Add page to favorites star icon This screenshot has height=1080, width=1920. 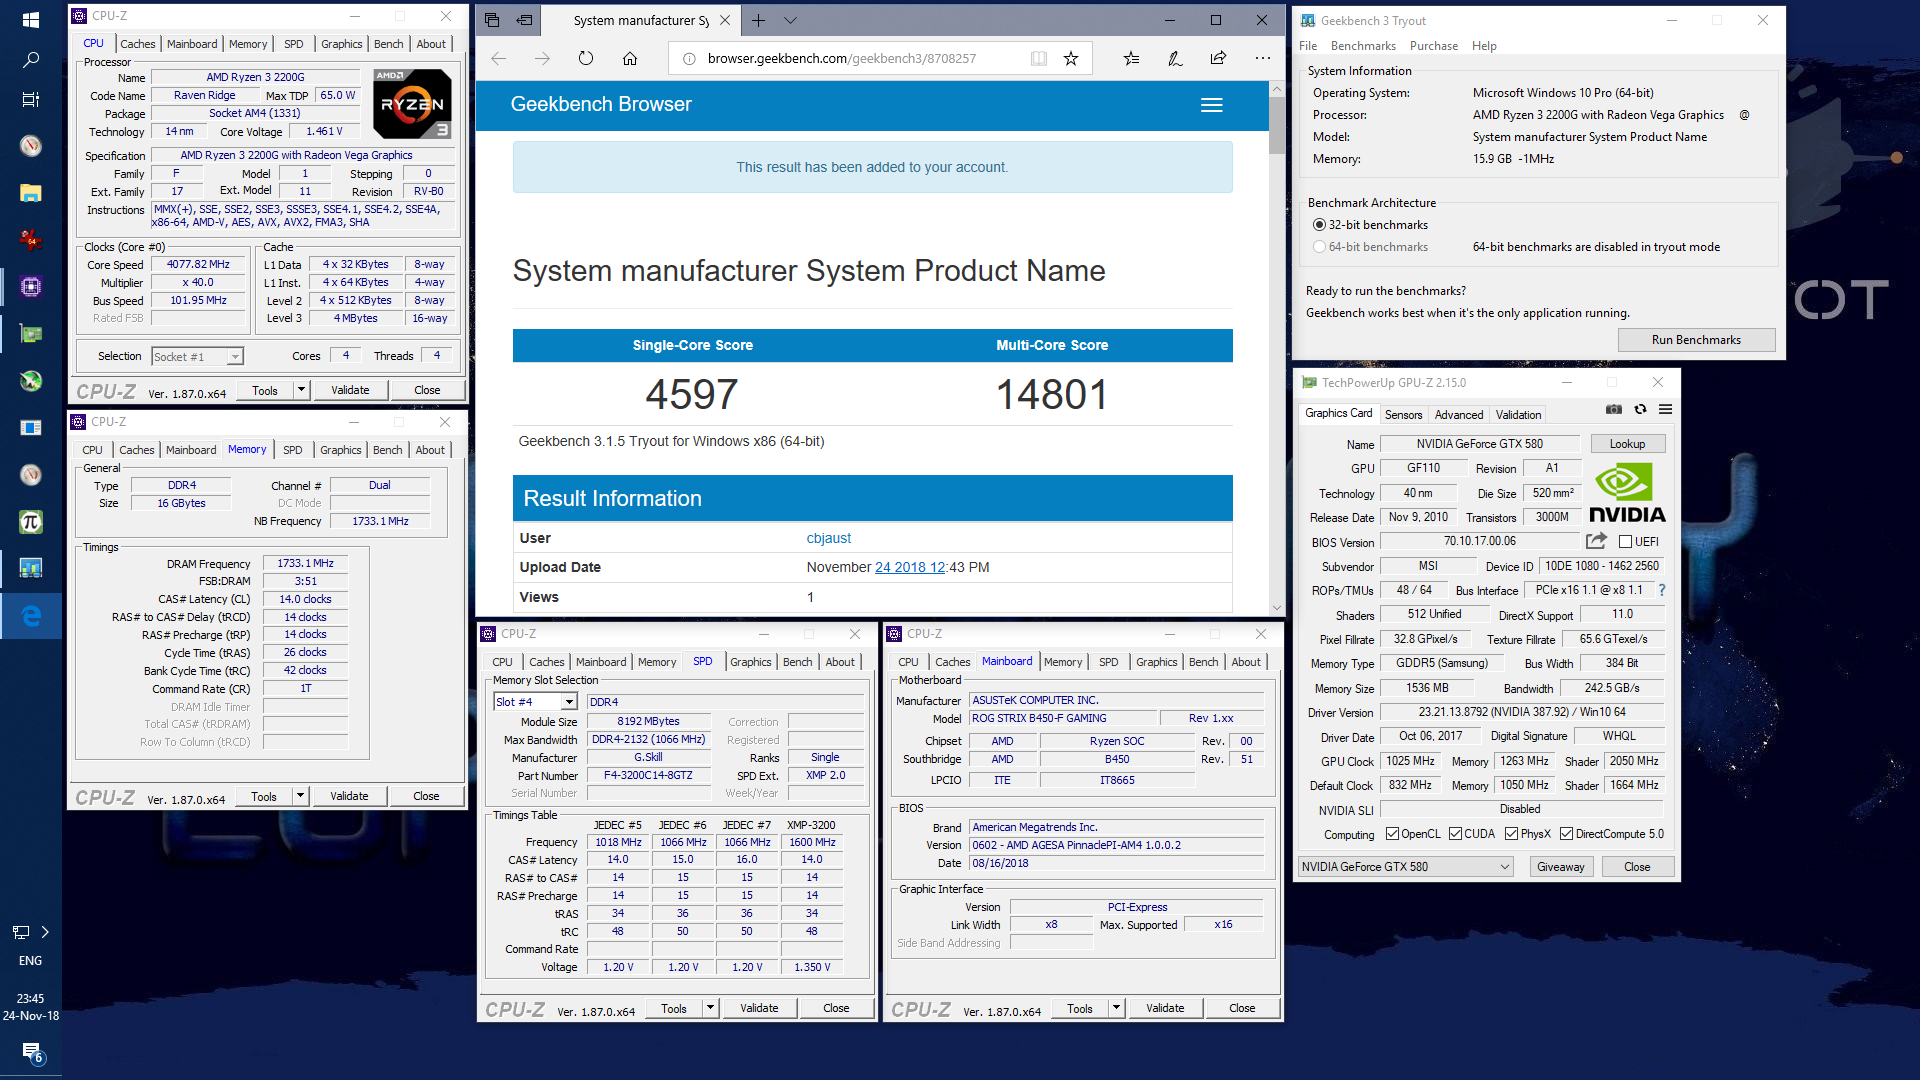tap(1071, 59)
